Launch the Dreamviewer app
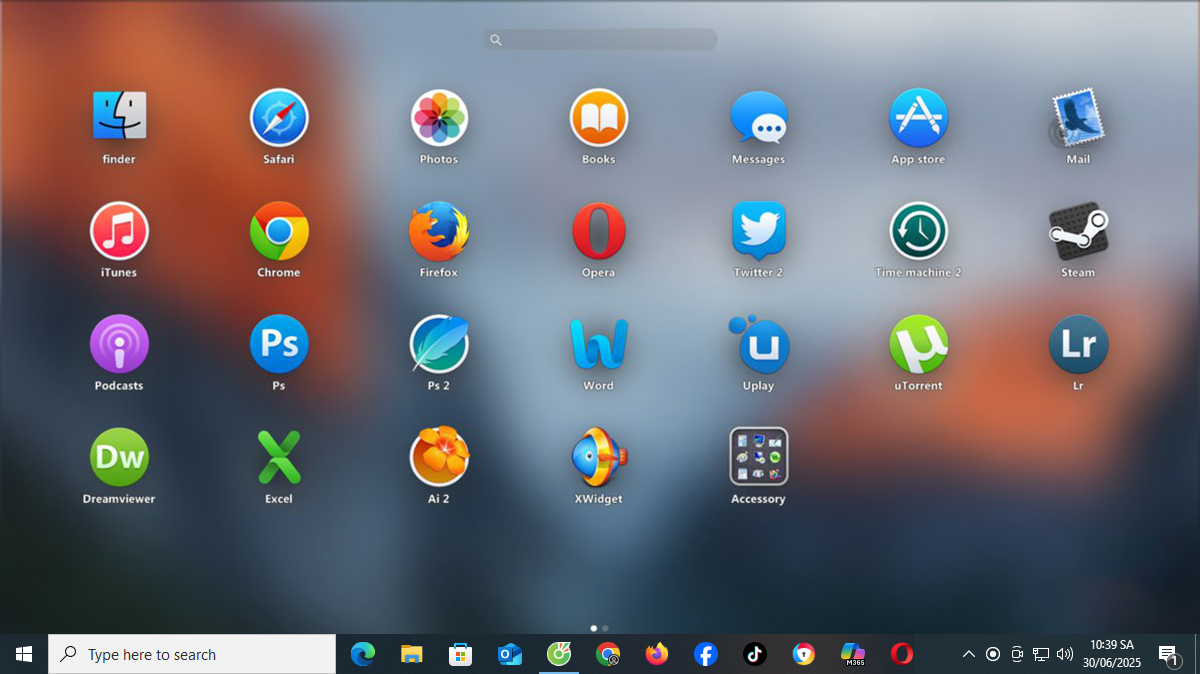1200x674 pixels. [119, 457]
